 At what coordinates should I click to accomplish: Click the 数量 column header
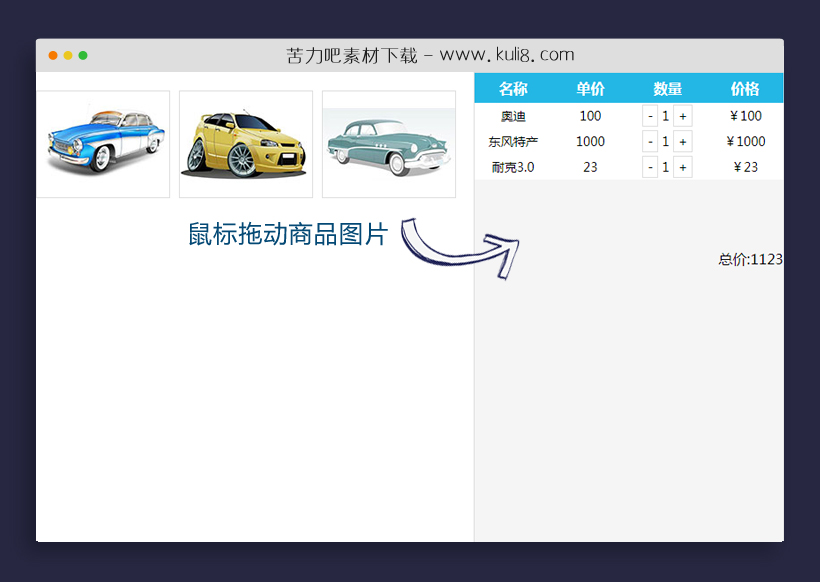click(666, 89)
